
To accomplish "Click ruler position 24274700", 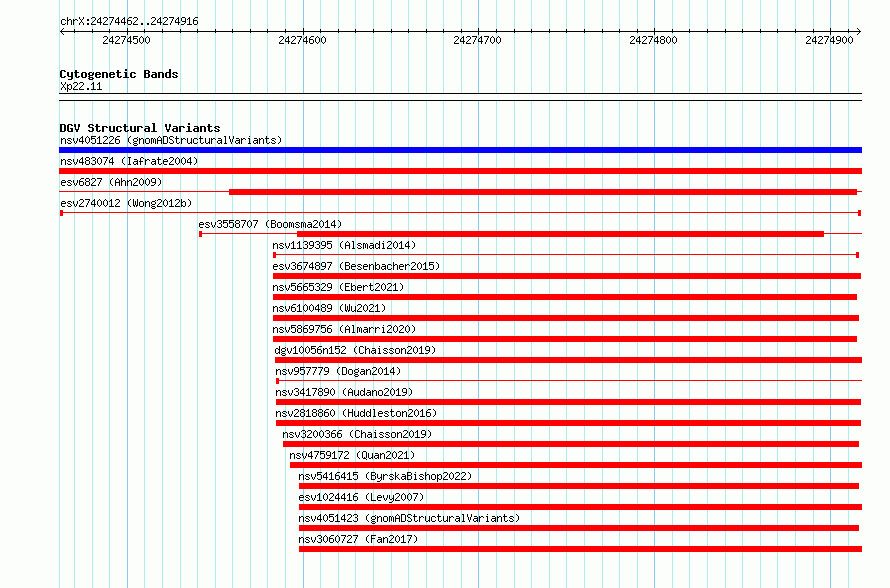I will (x=477, y=40).
